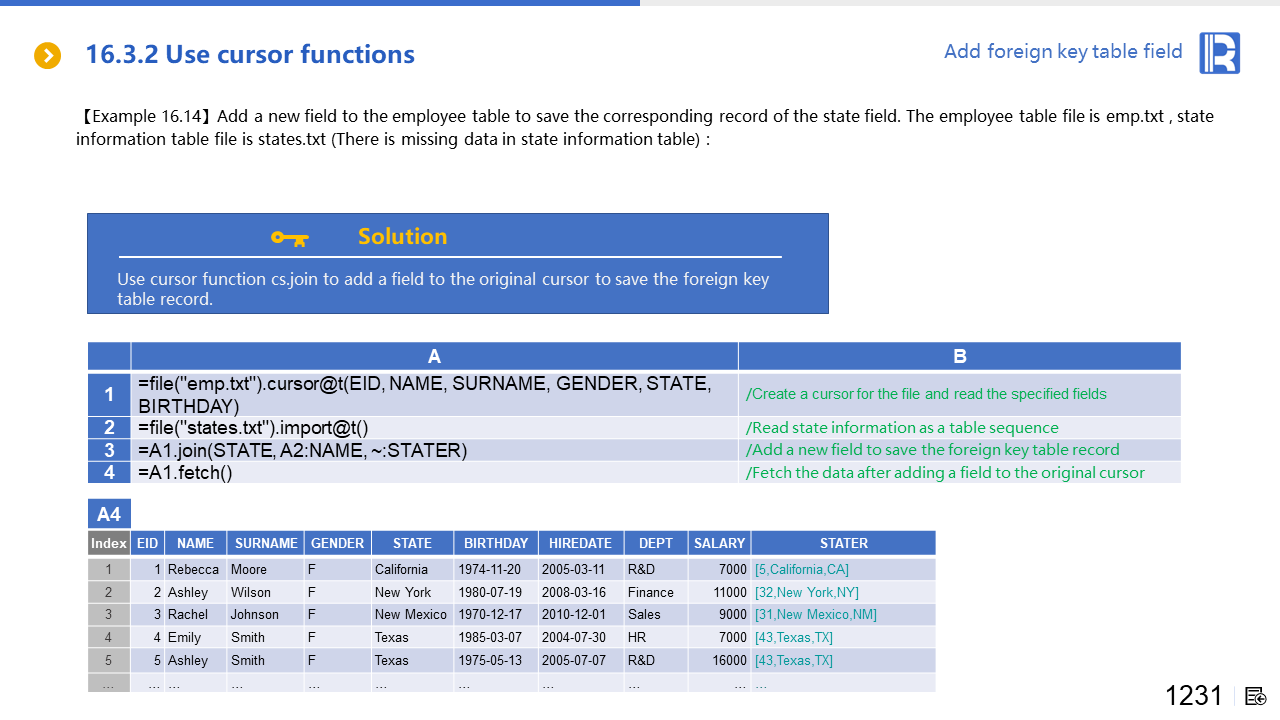The image size is (1280, 720).
Task: Click the yellow key icon in Solution box
Action: [290, 238]
